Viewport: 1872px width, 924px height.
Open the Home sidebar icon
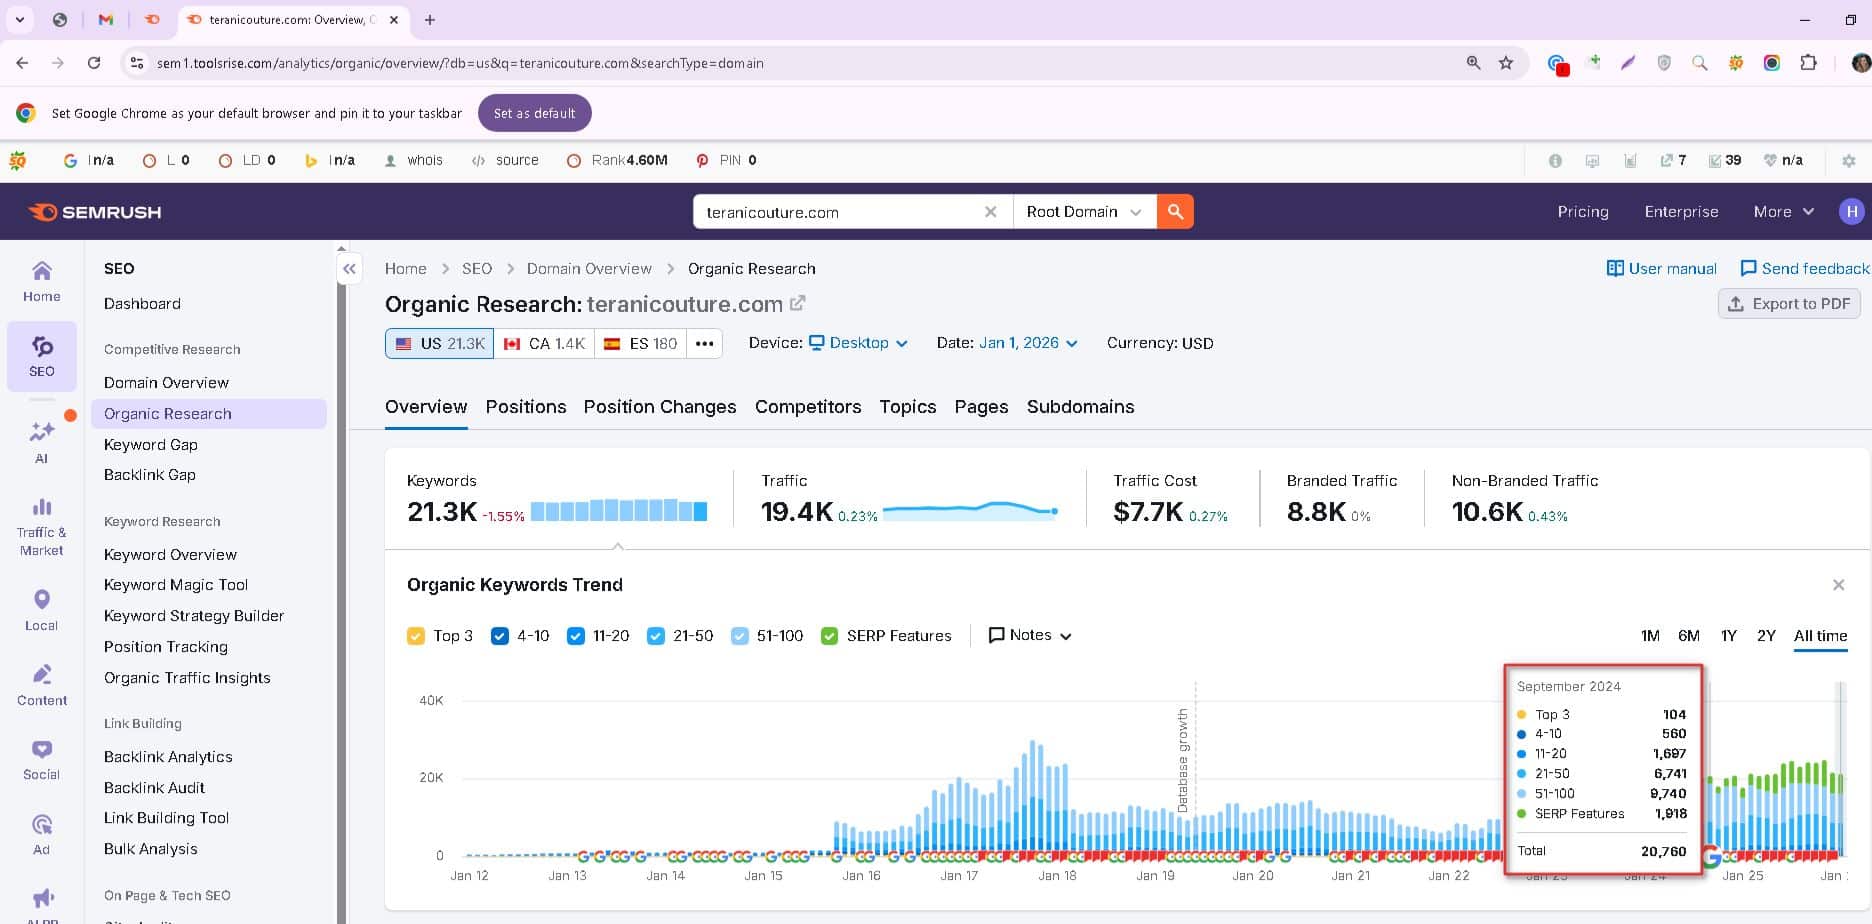coord(41,281)
